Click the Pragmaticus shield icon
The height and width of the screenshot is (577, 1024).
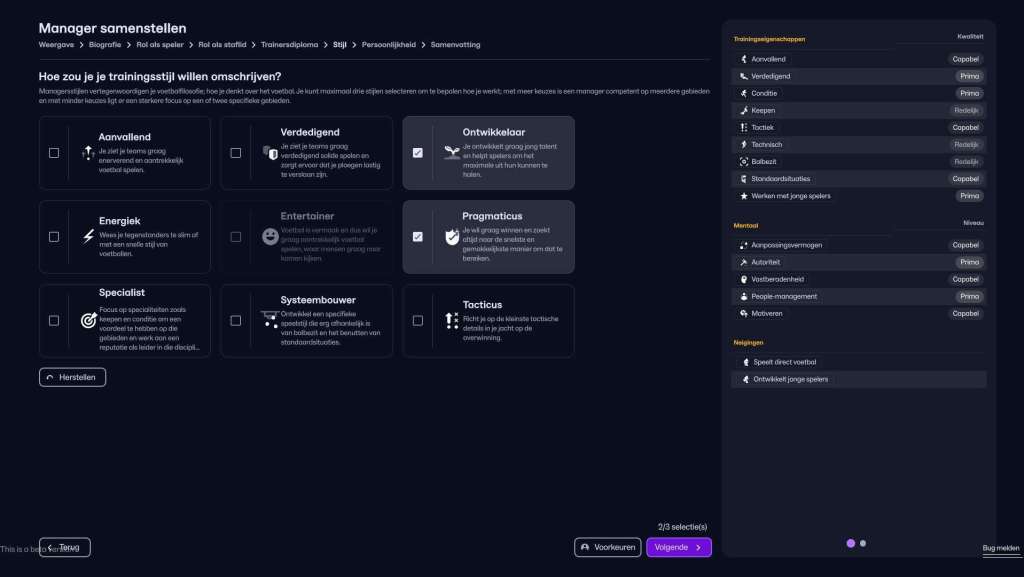click(451, 237)
